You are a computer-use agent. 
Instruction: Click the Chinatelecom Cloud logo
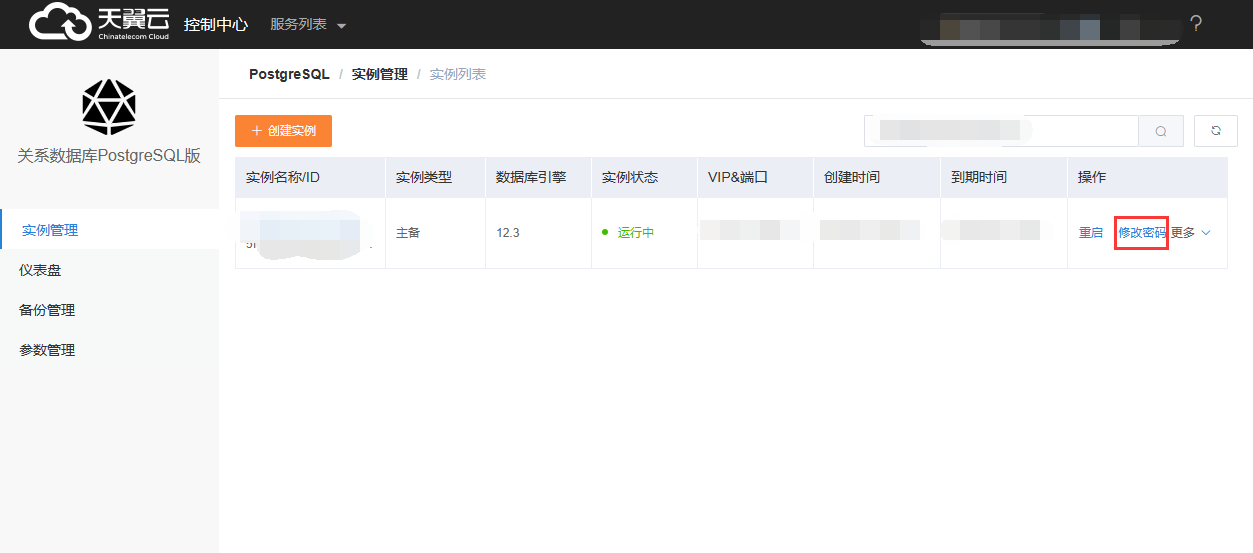[99, 23]
